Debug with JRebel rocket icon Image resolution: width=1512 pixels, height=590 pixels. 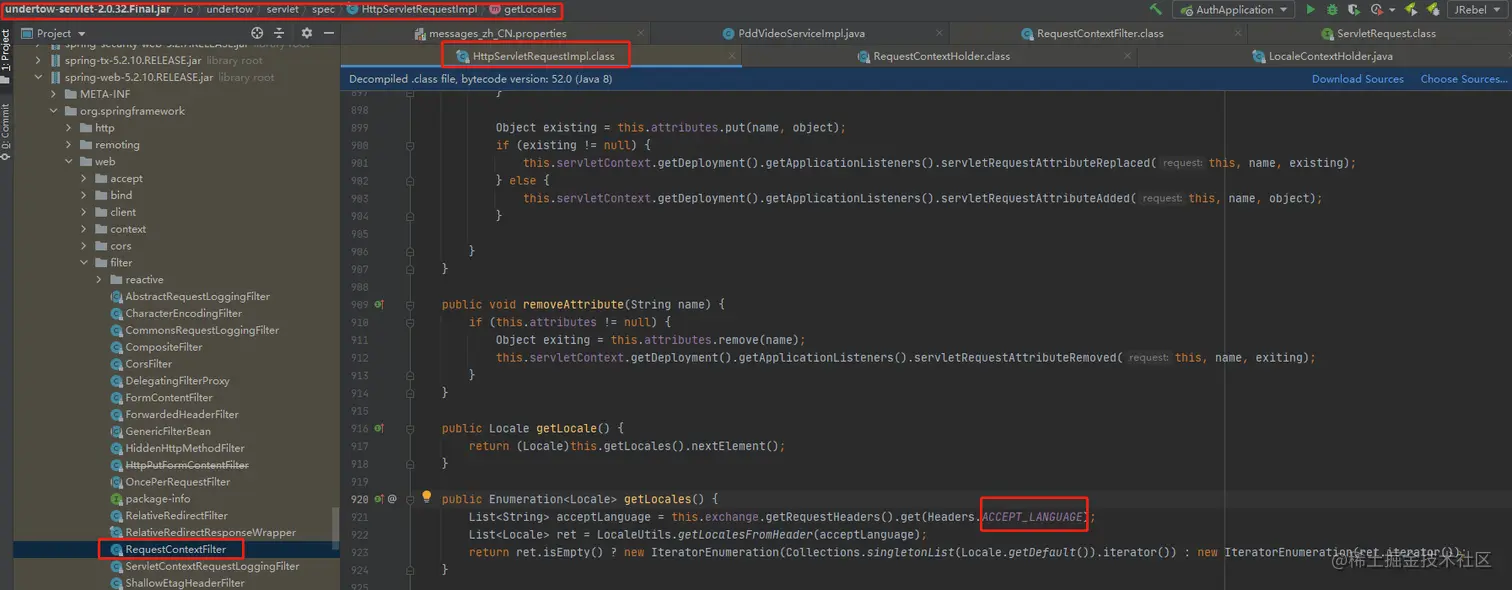pyautogui.click(x=1433, y=9)
